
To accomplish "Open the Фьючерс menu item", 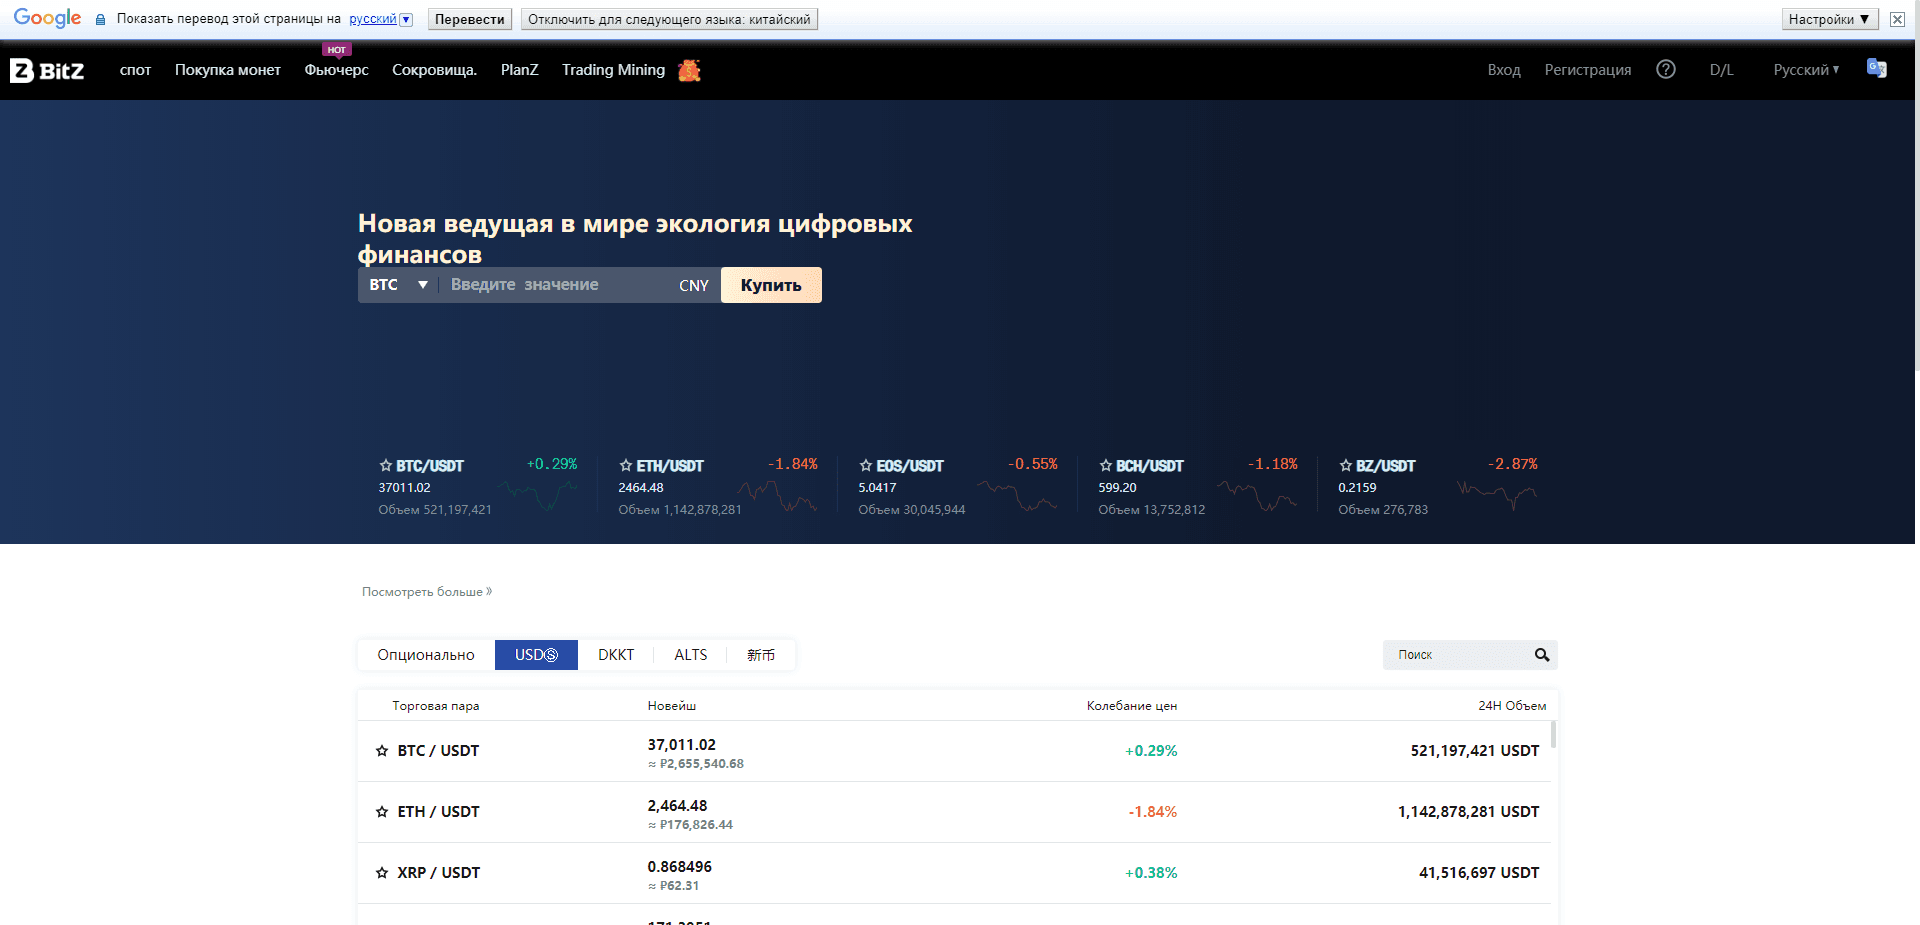I will point(336,70).
